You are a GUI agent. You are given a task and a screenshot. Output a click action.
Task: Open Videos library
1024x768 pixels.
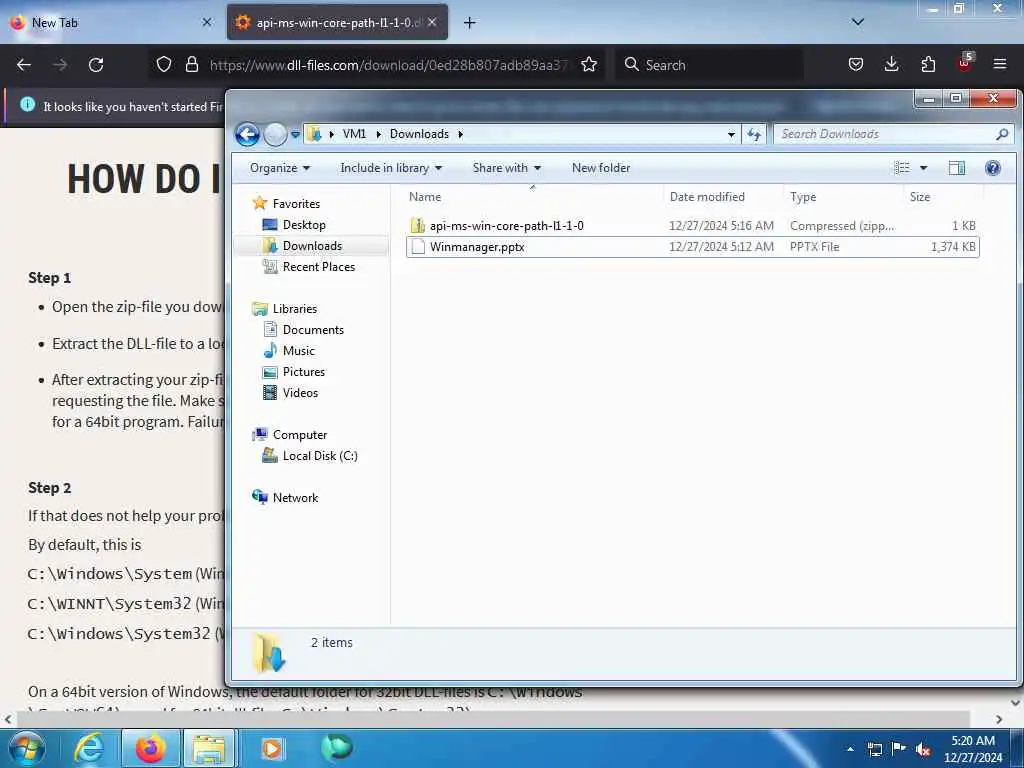click(300, 392)
